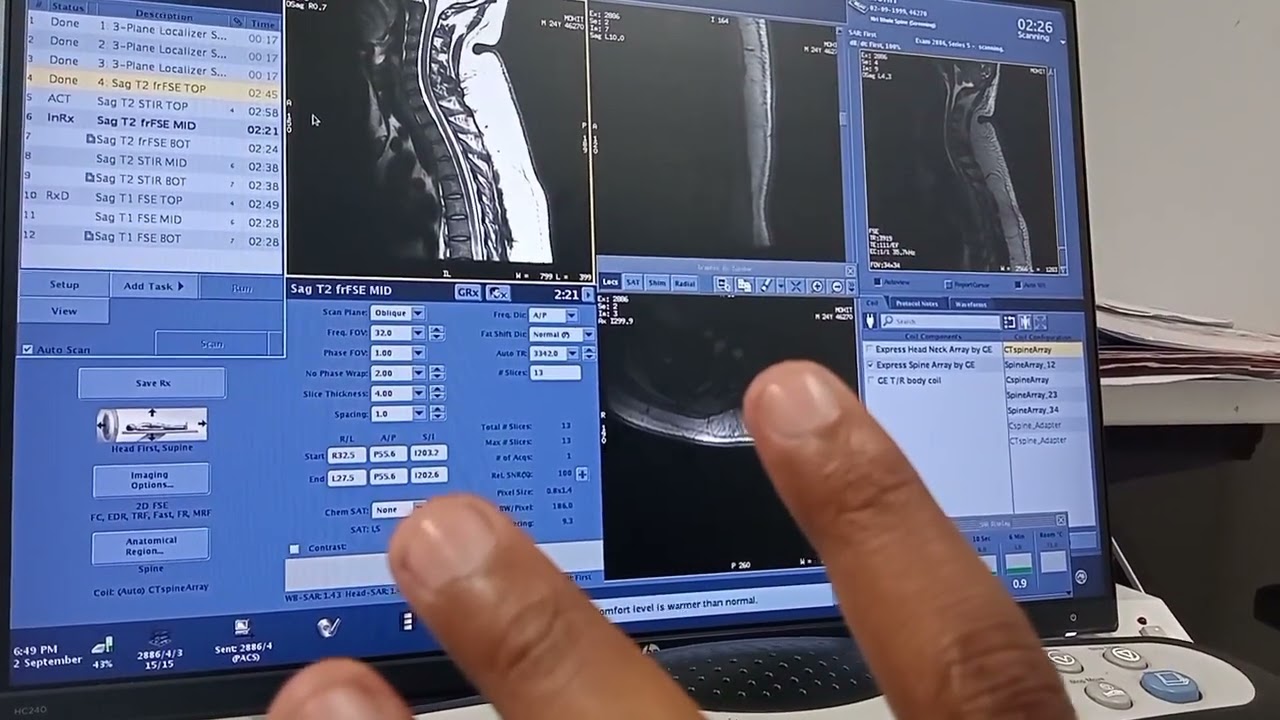The width and height of the screenshot is (1280, 720).
Task: Switch to the Radial tab
Action: pos(684,283)
